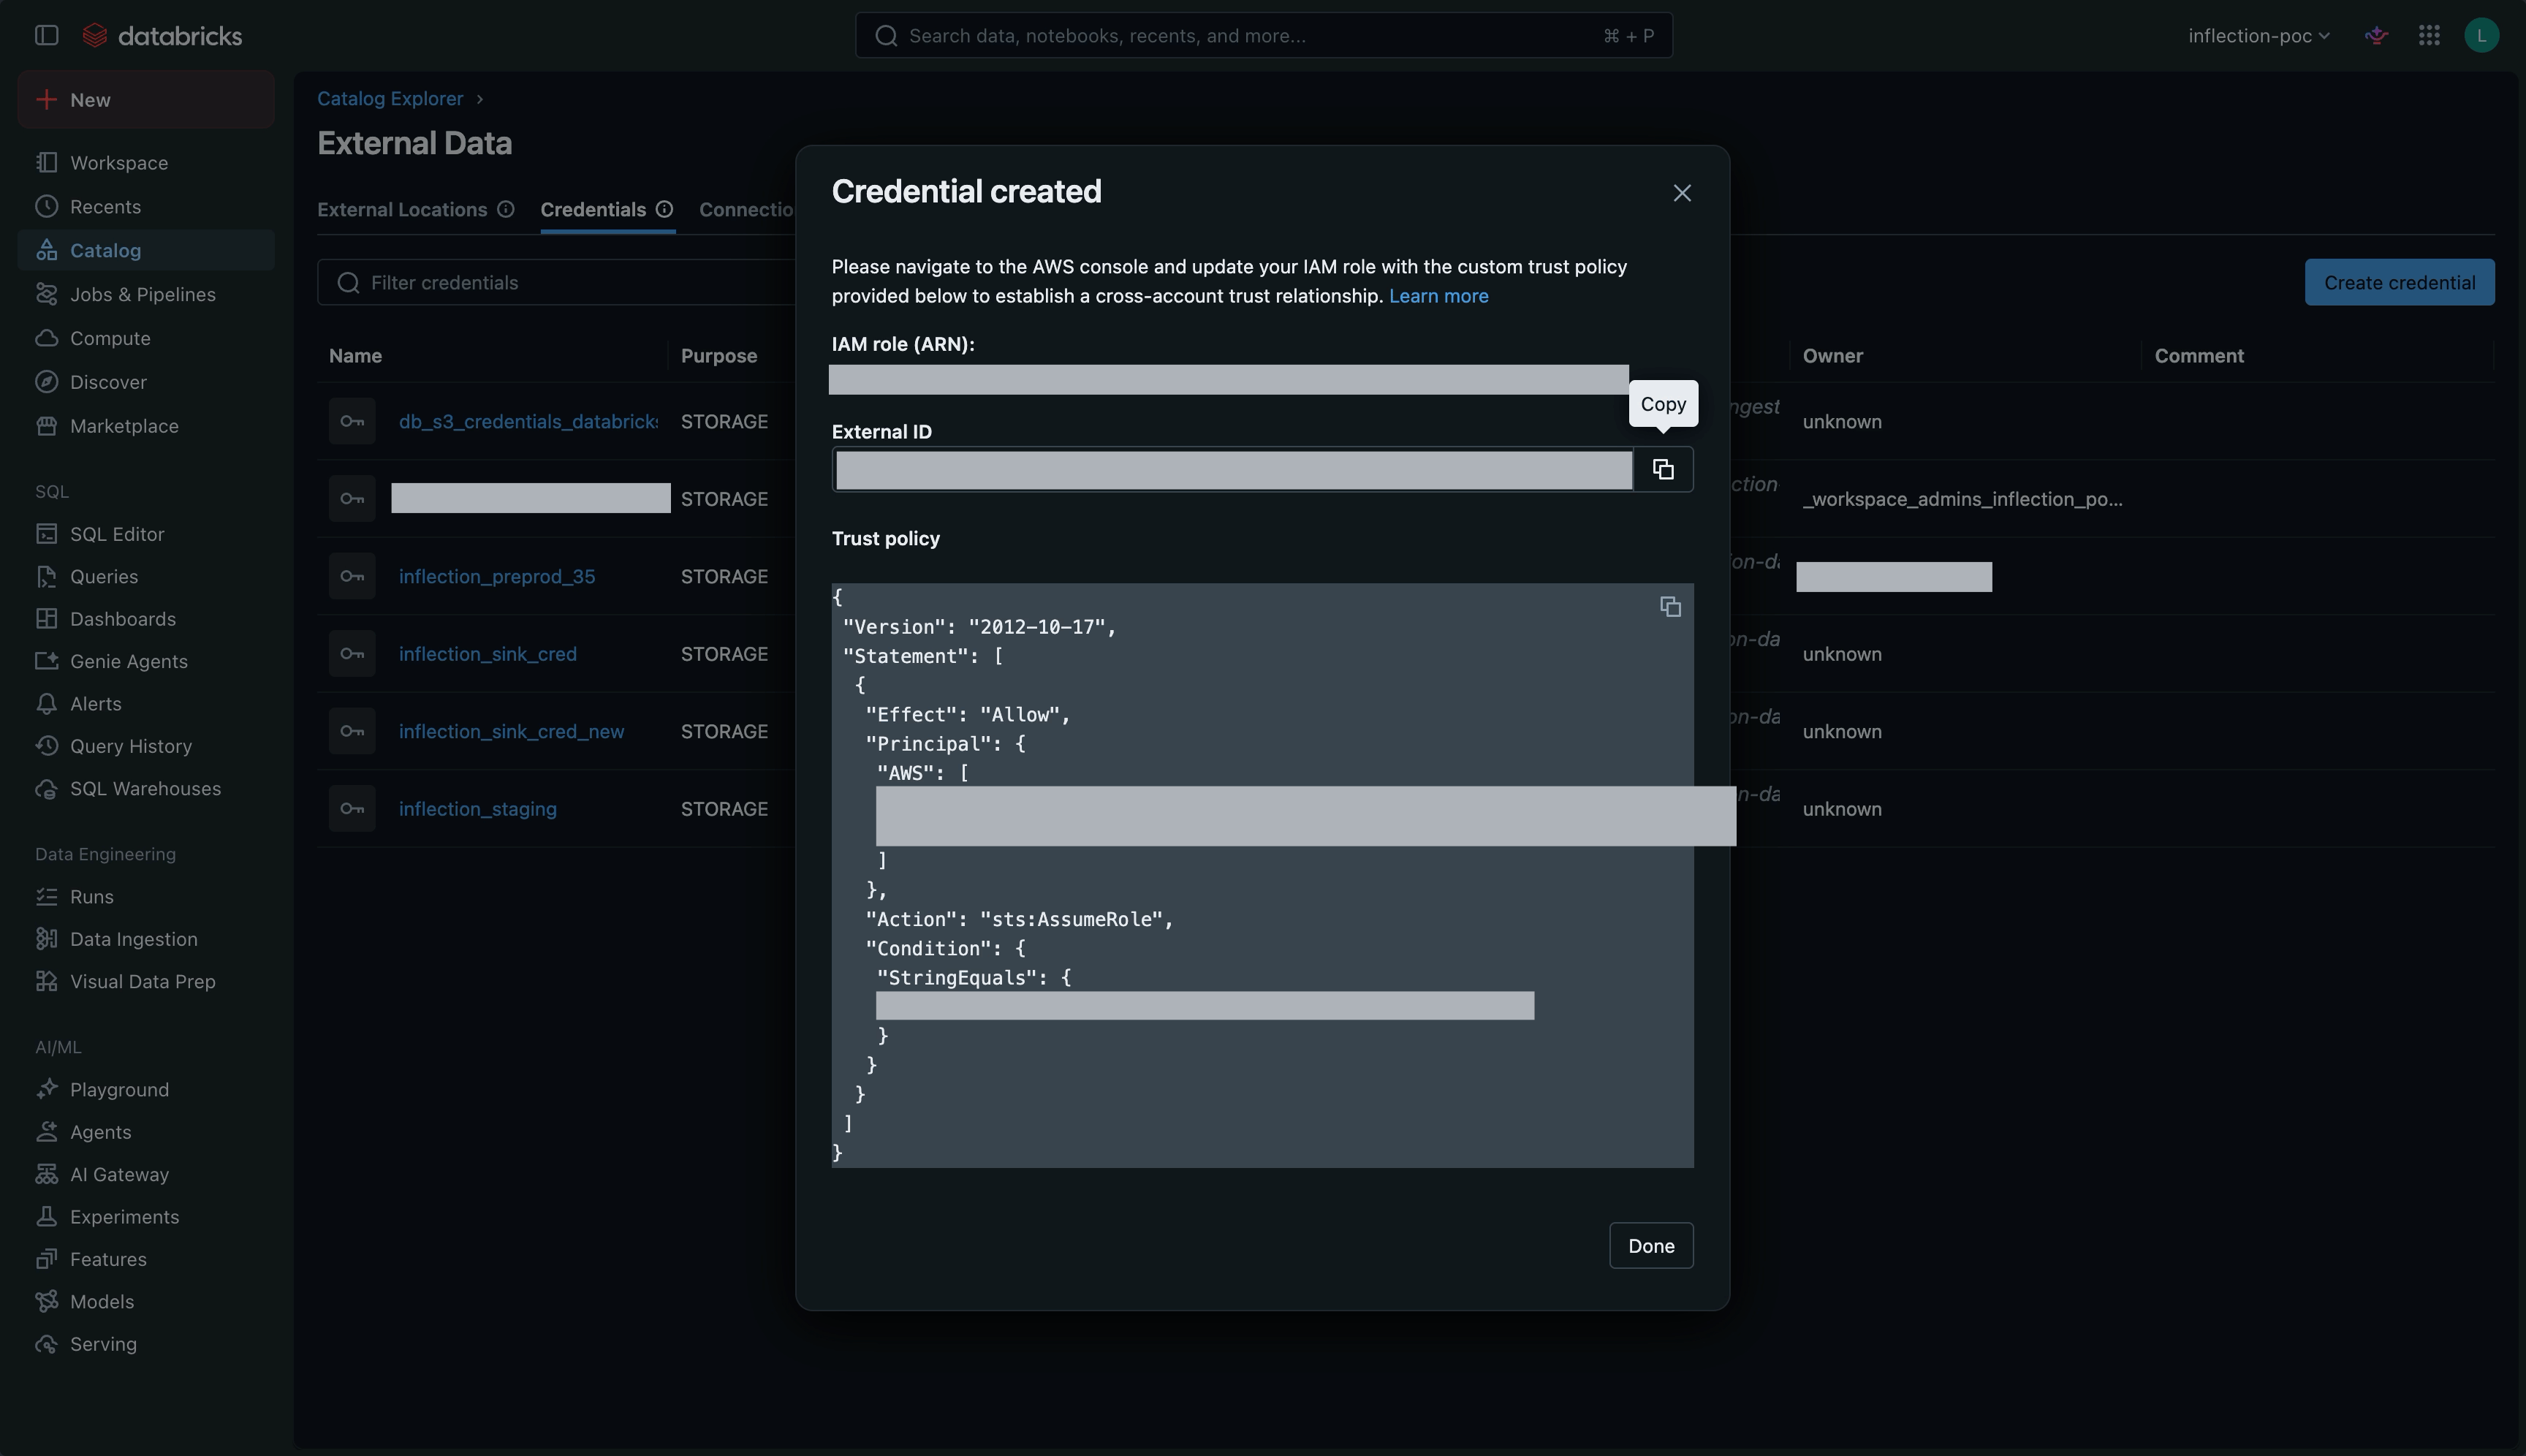Open the Databricks assistant icon

tap(2377, 36)
